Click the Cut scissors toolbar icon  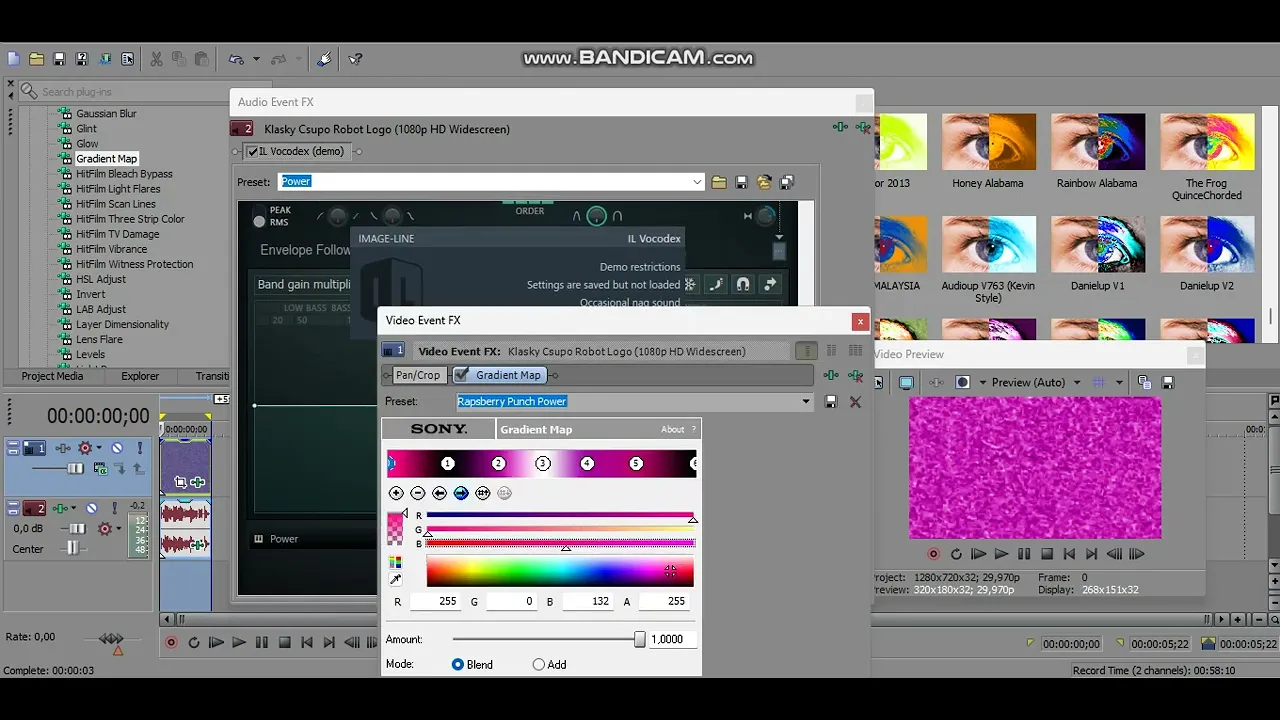pos(156,59)
